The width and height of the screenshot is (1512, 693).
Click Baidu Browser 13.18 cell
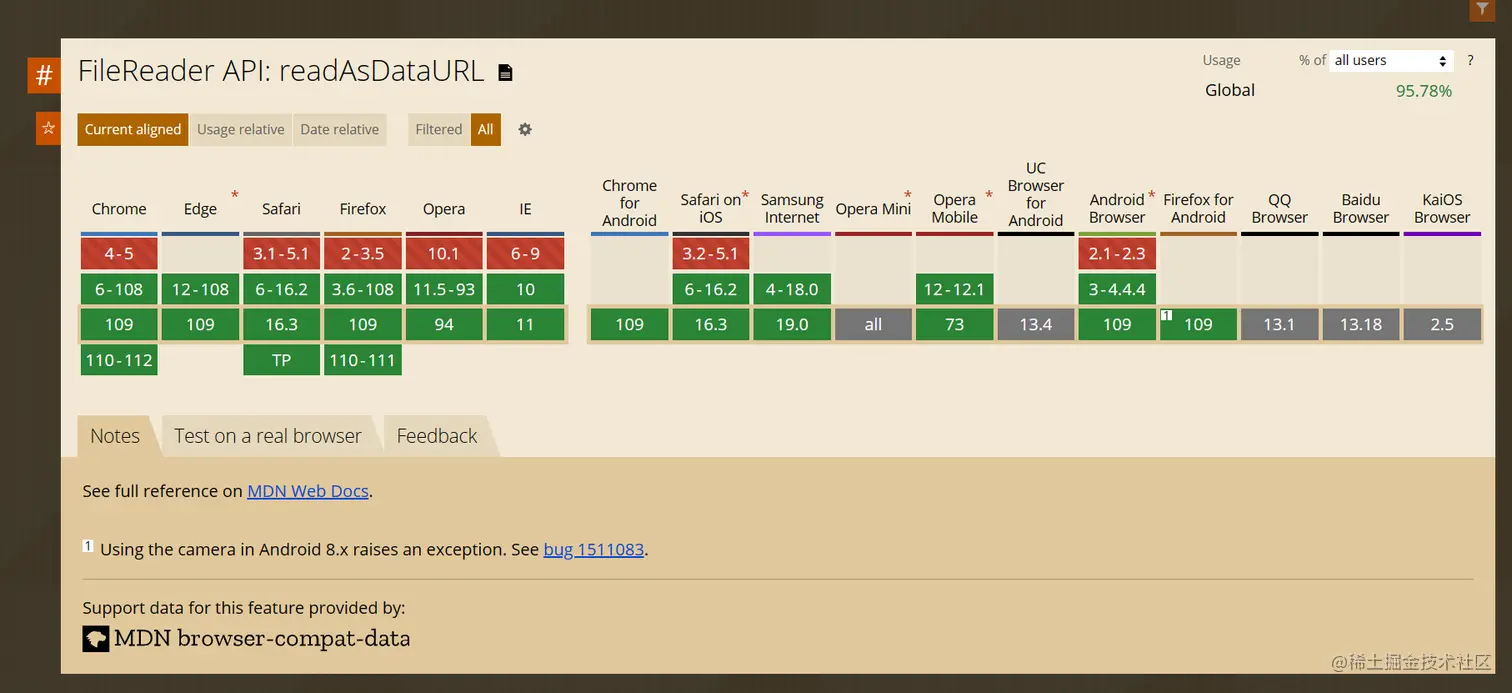coord(1361,324)
